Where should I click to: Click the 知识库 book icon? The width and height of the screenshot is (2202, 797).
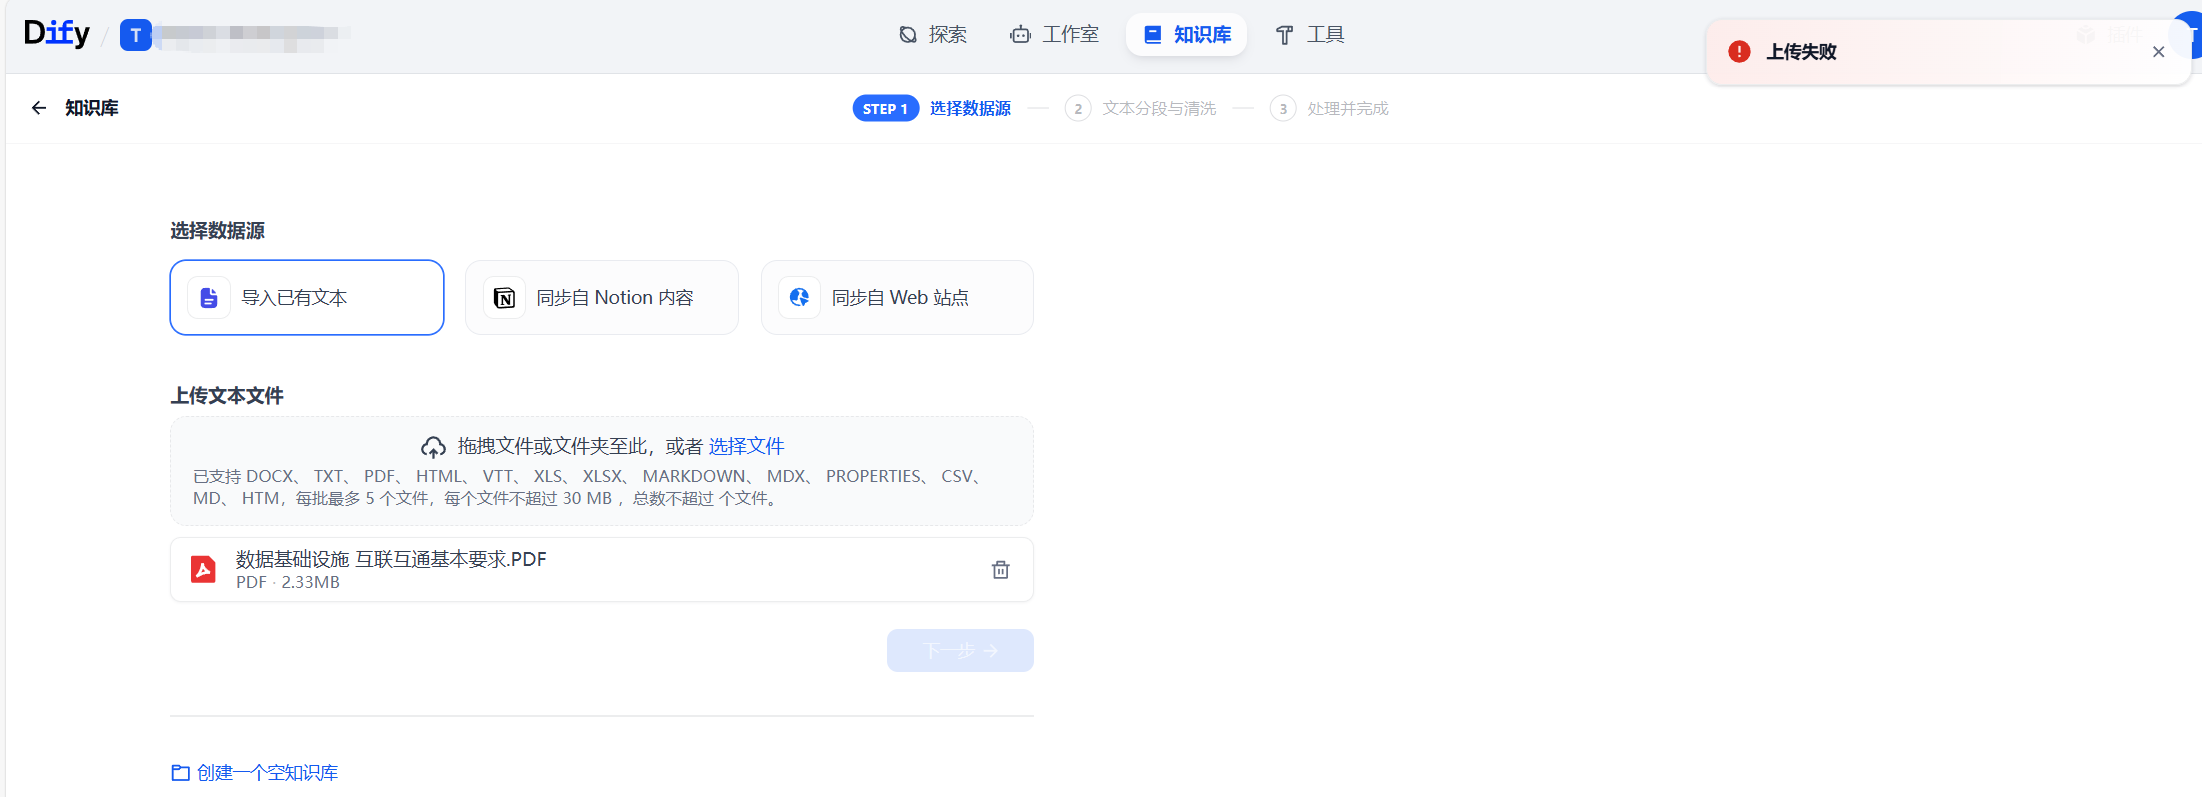[1153, 35]
